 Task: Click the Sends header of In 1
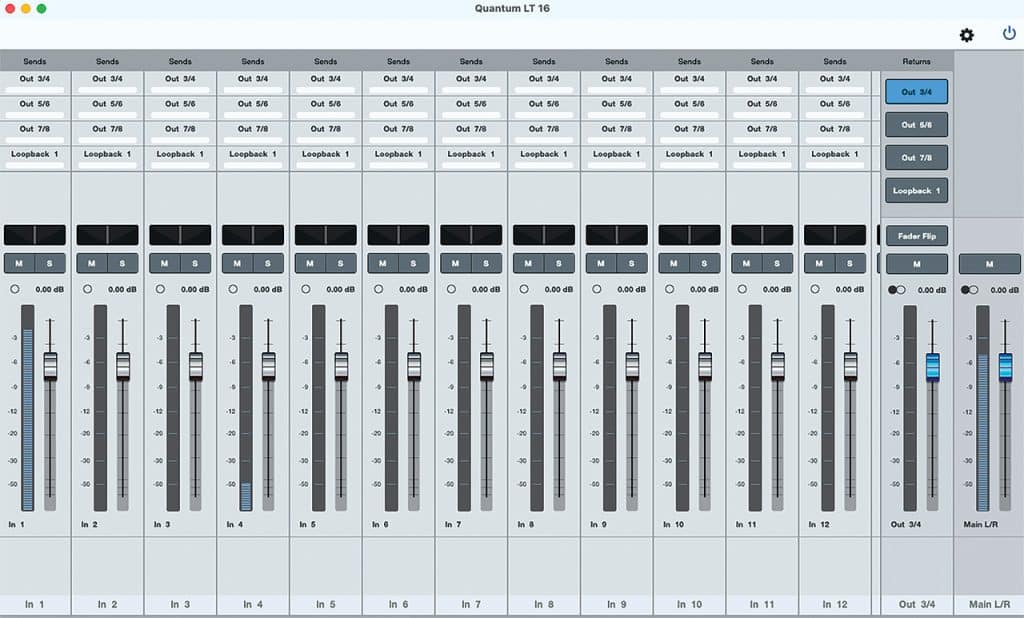point(35,61)
